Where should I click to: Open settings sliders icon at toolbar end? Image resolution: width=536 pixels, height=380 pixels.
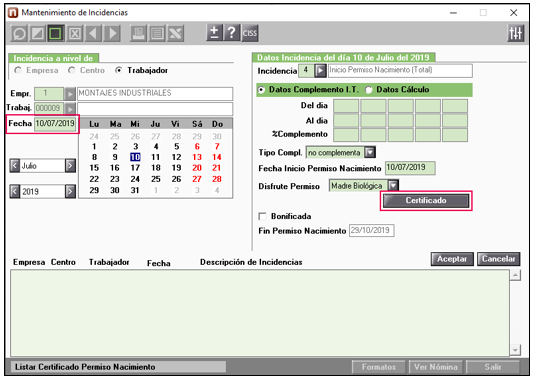pos(515,33)
